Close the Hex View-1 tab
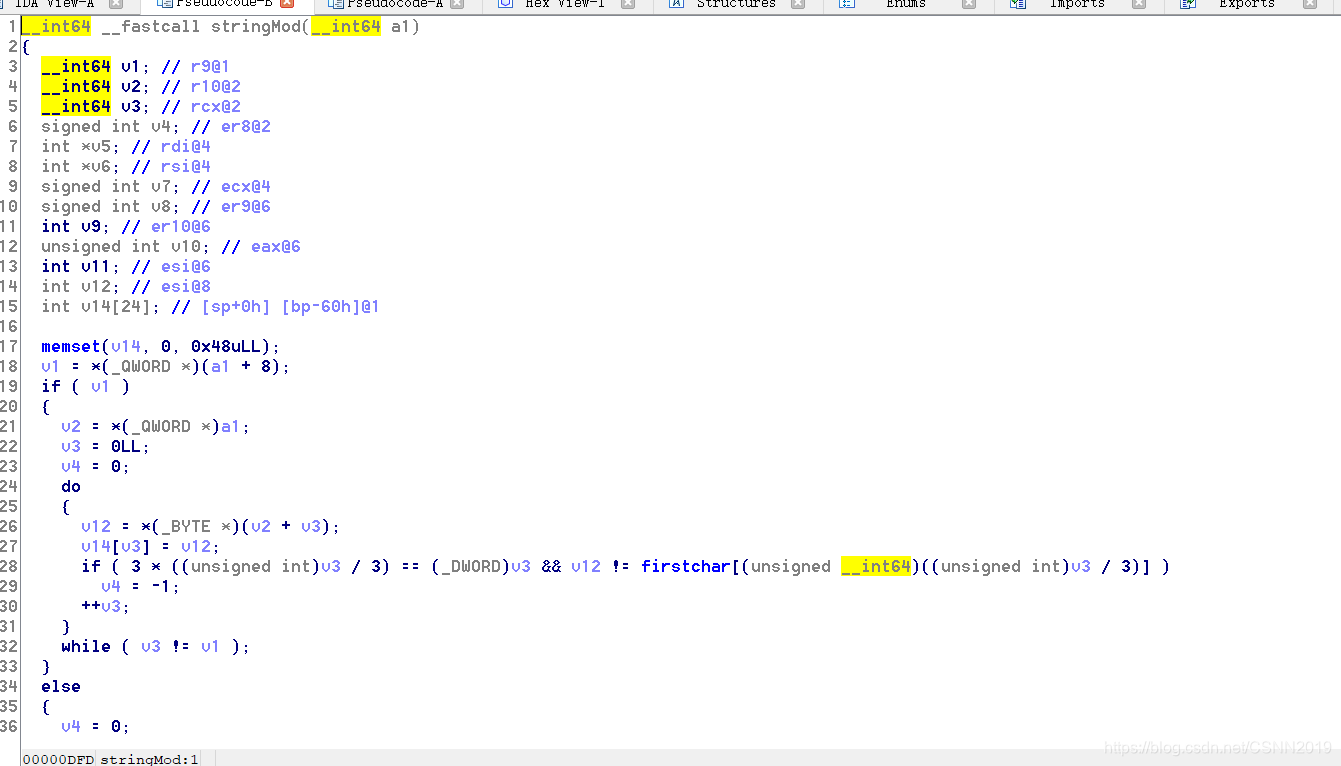The width and height of the screenshot is (1341, 766). [x=628, y=4]
